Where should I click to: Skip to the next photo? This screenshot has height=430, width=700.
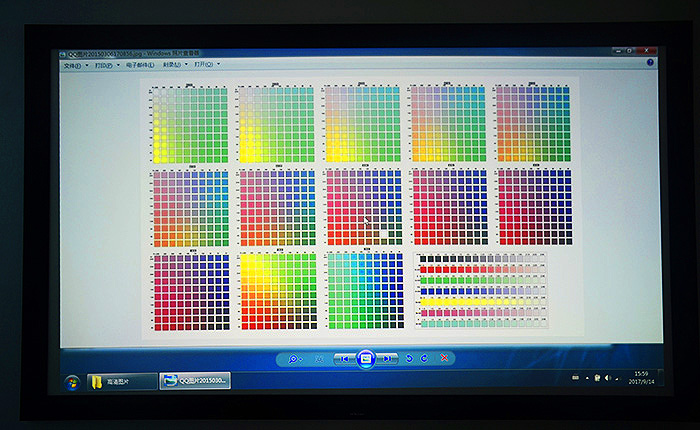tap(387, 358)
